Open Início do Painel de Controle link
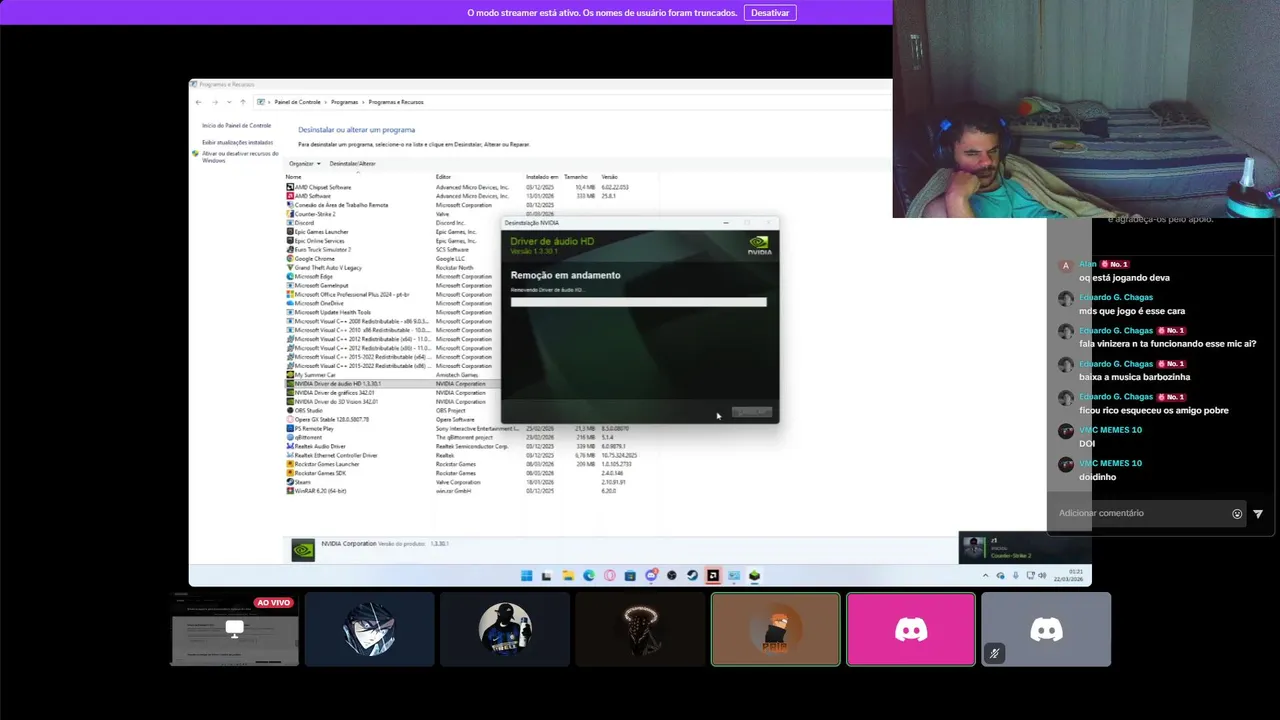Viewport: 1280px width, 720px height. [x=236, y=126]
